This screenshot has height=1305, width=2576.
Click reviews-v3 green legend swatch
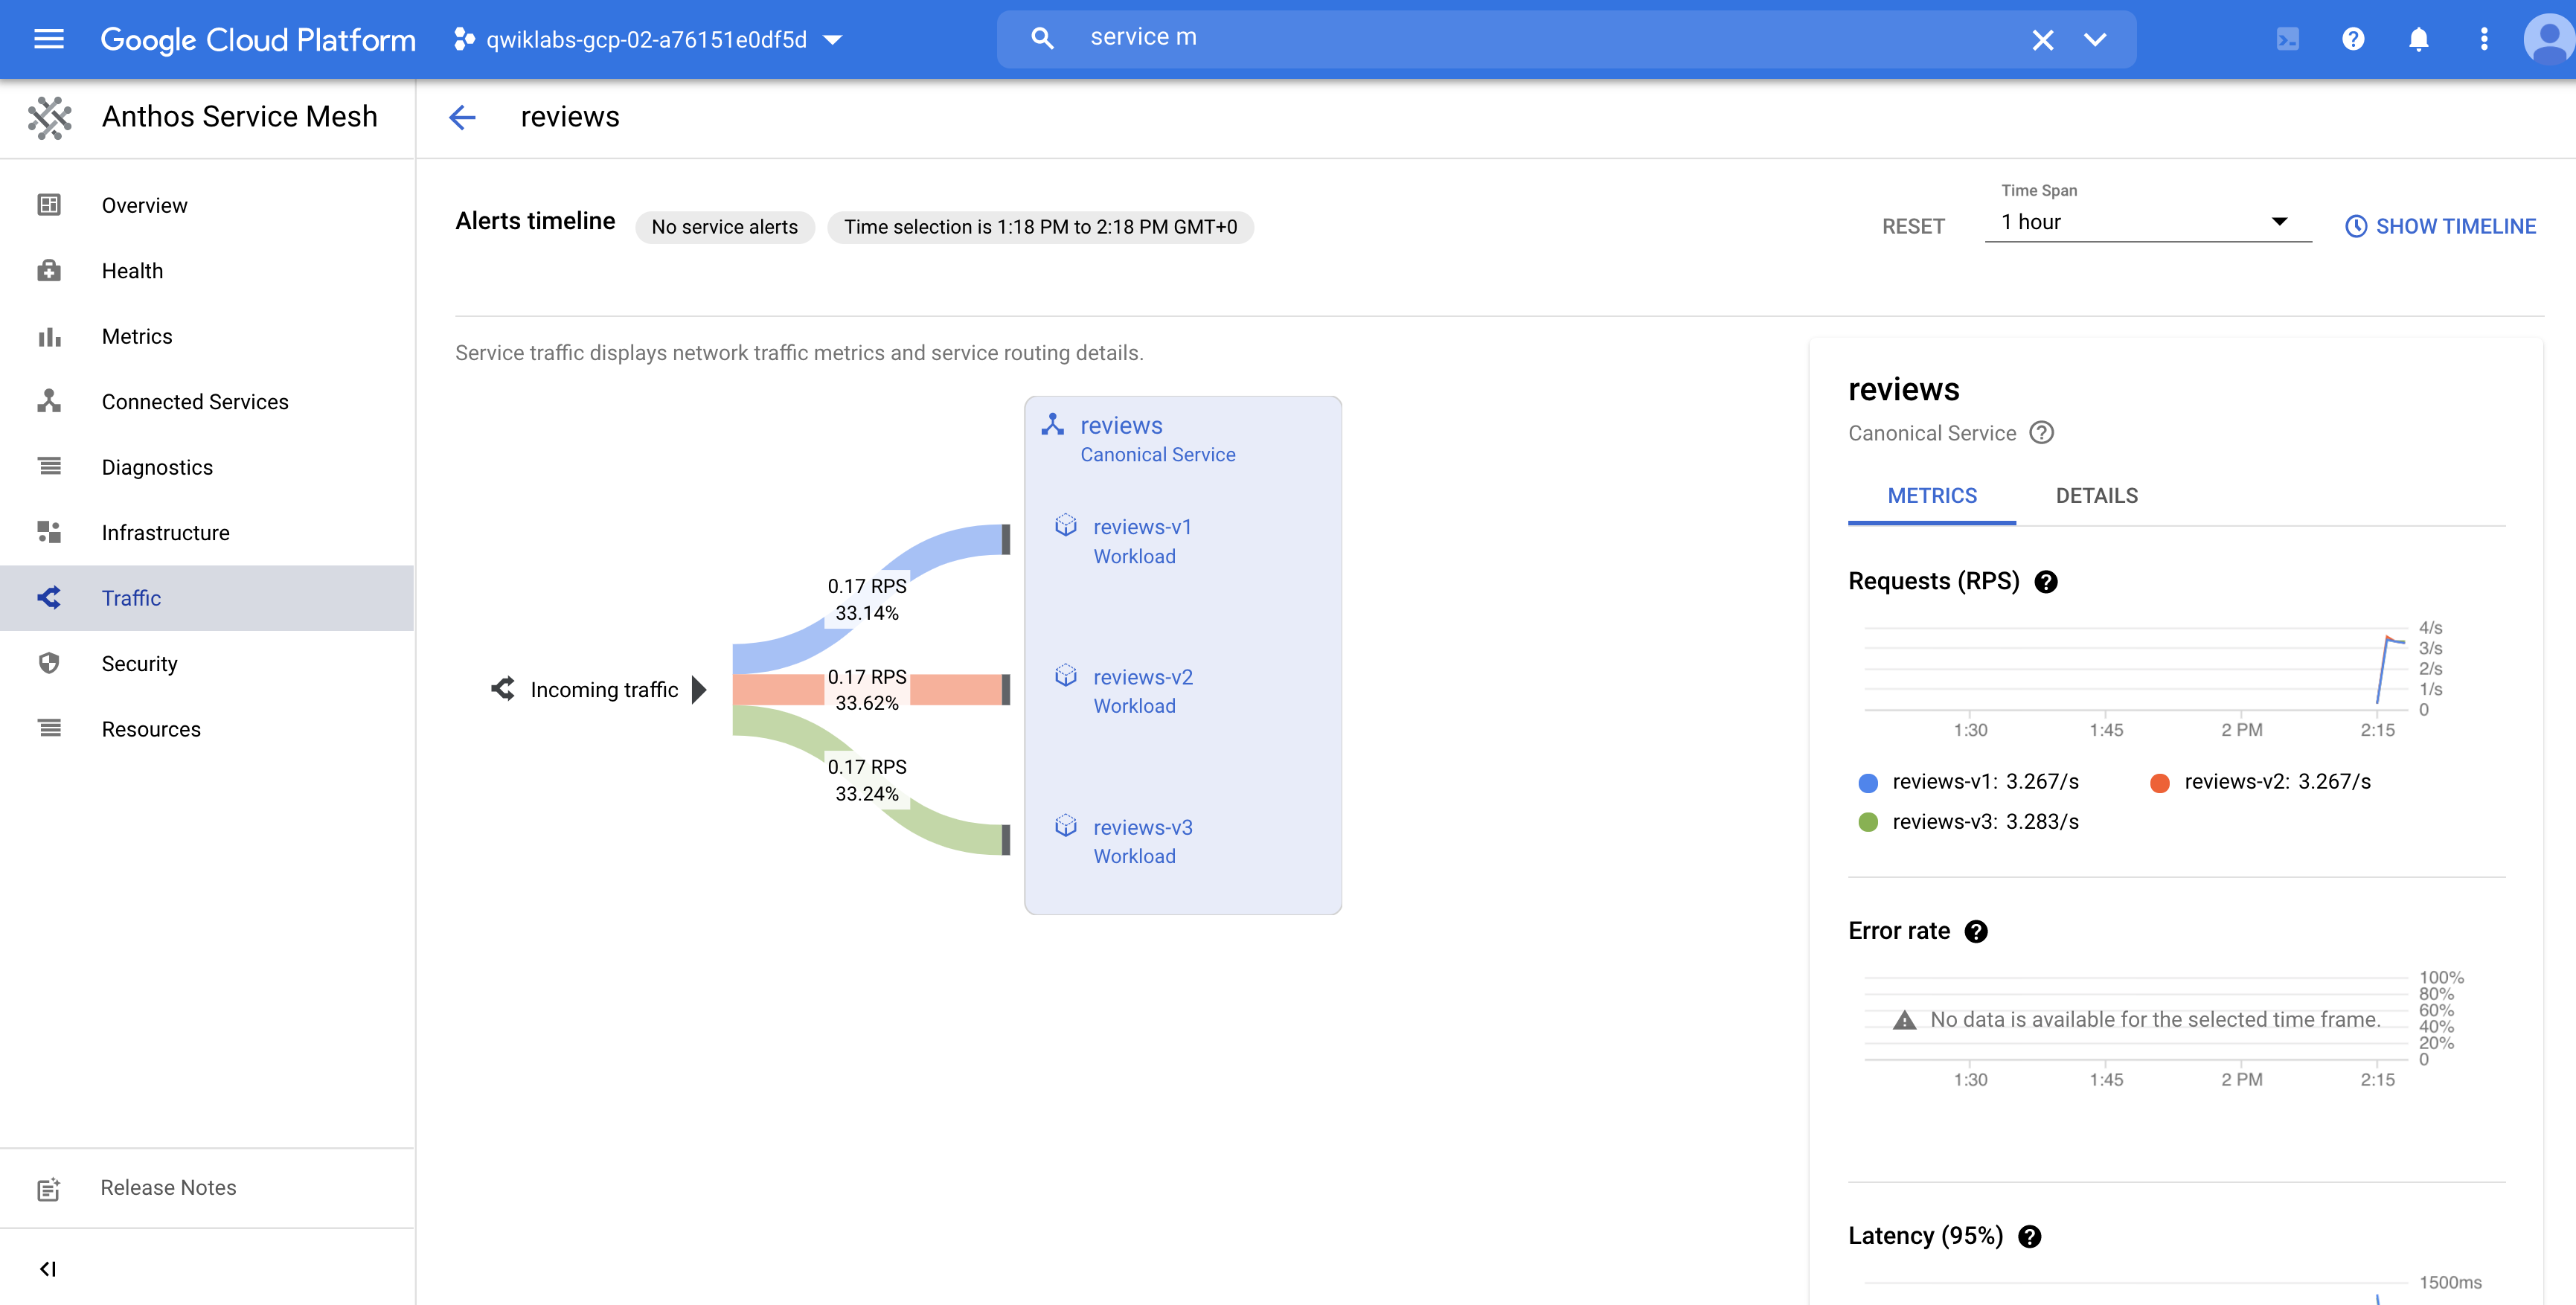coord(1867,823)
